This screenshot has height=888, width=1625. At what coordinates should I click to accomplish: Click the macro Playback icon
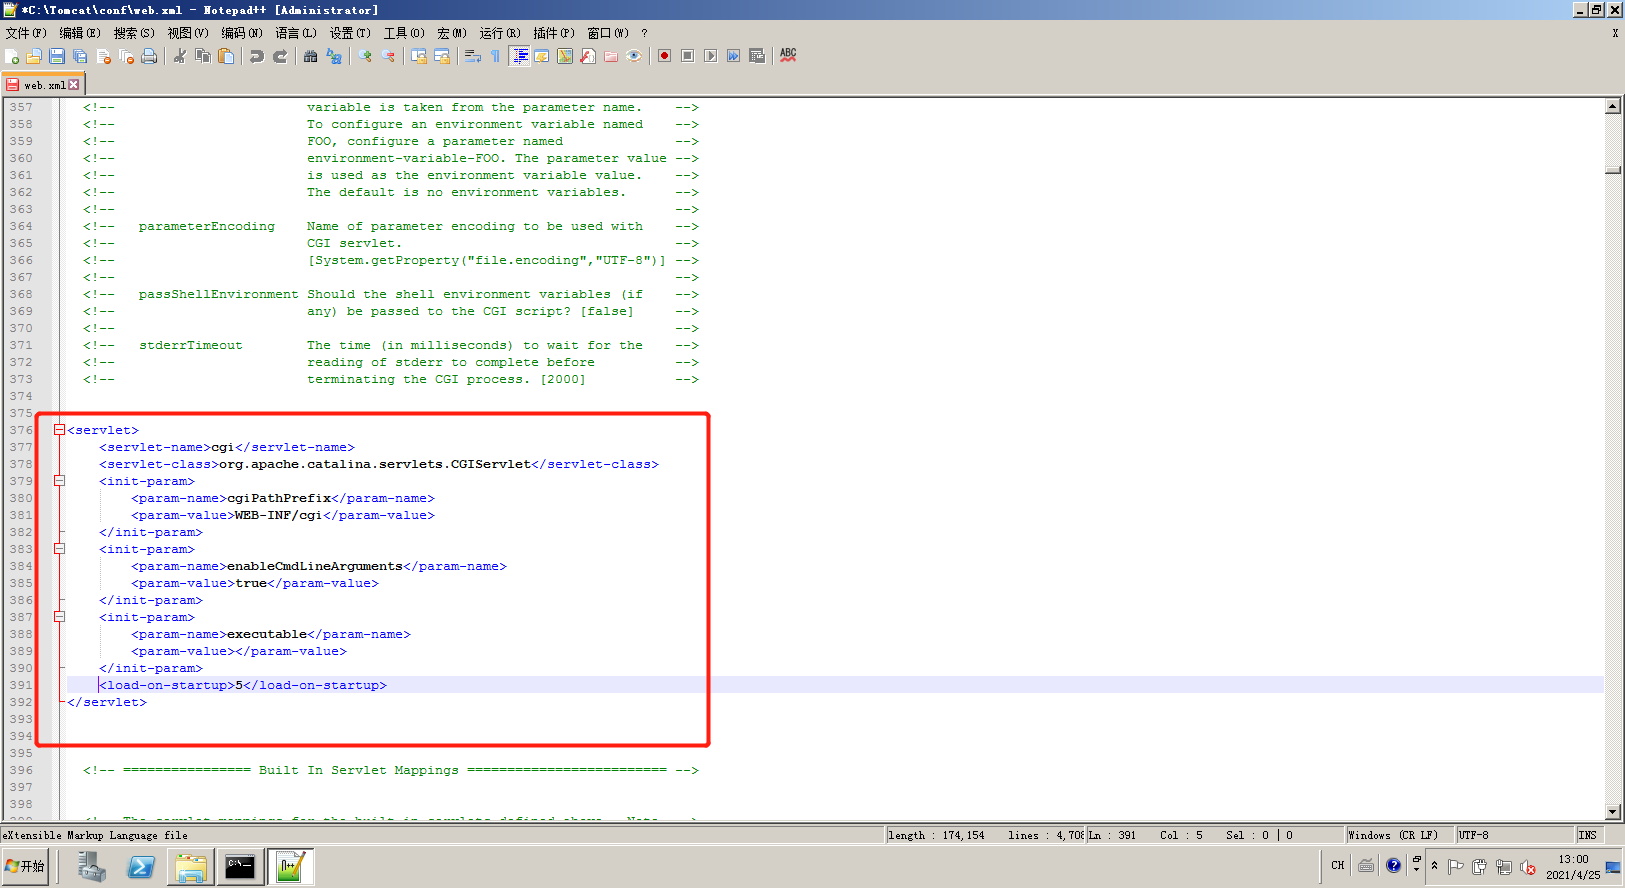coord(710,56)
